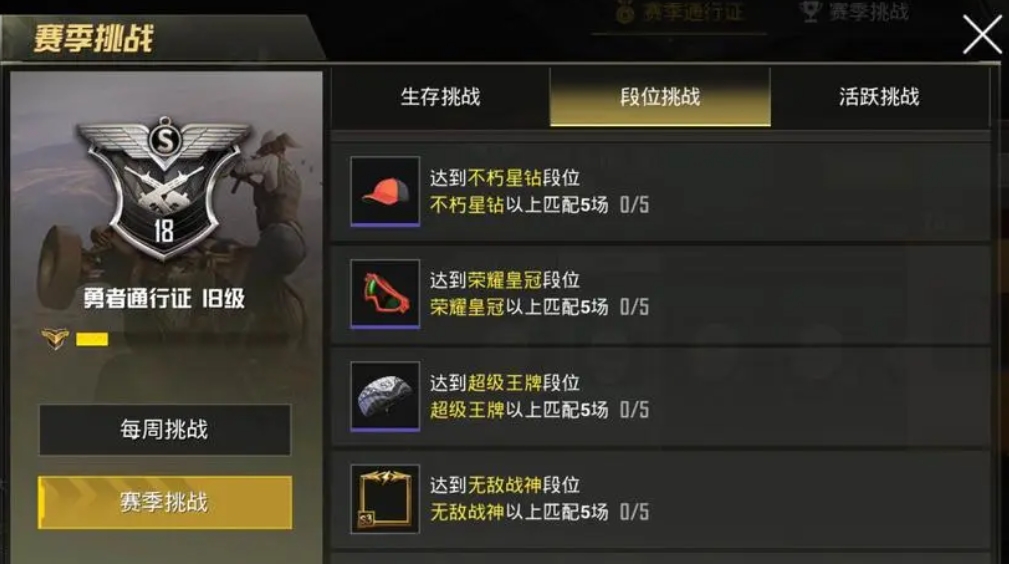Switch to the 生存挑战 tab

click(441, 97)
